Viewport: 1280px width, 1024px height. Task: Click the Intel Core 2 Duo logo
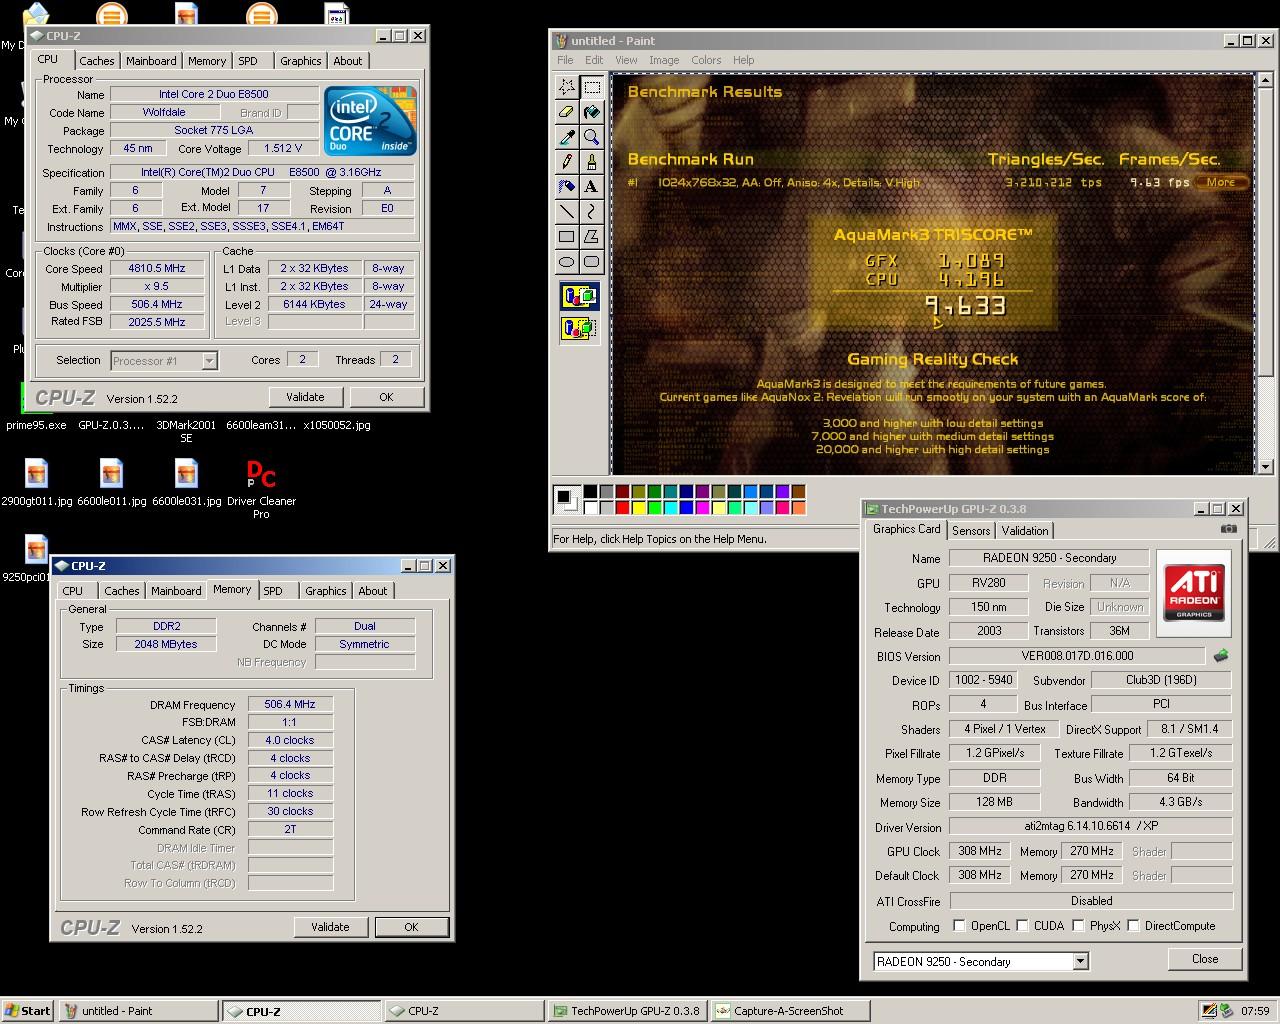click(x=370, y=121)
